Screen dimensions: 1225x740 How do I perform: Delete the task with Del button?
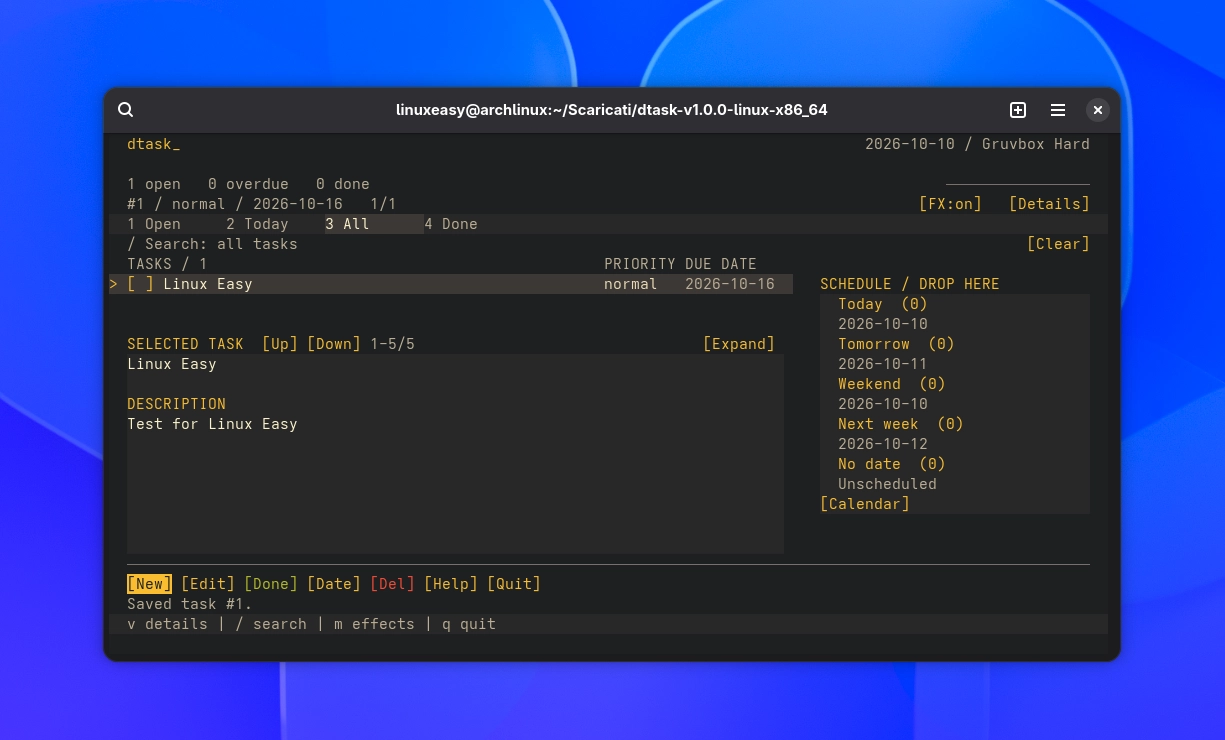pyautogui.click(x=392, y=584)
